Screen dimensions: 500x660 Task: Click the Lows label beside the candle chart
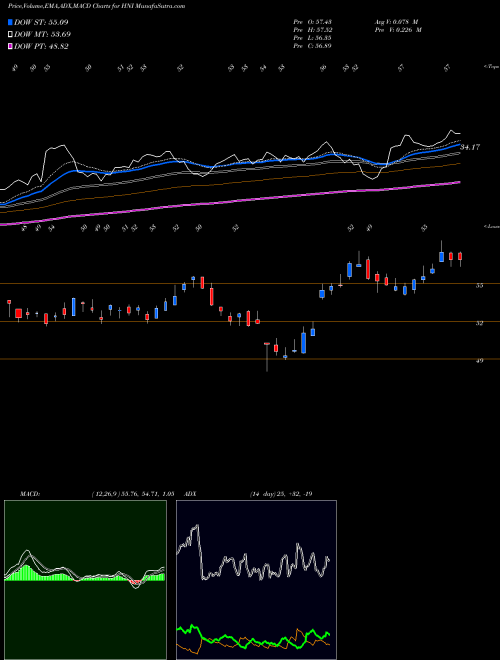click(491, 226)
